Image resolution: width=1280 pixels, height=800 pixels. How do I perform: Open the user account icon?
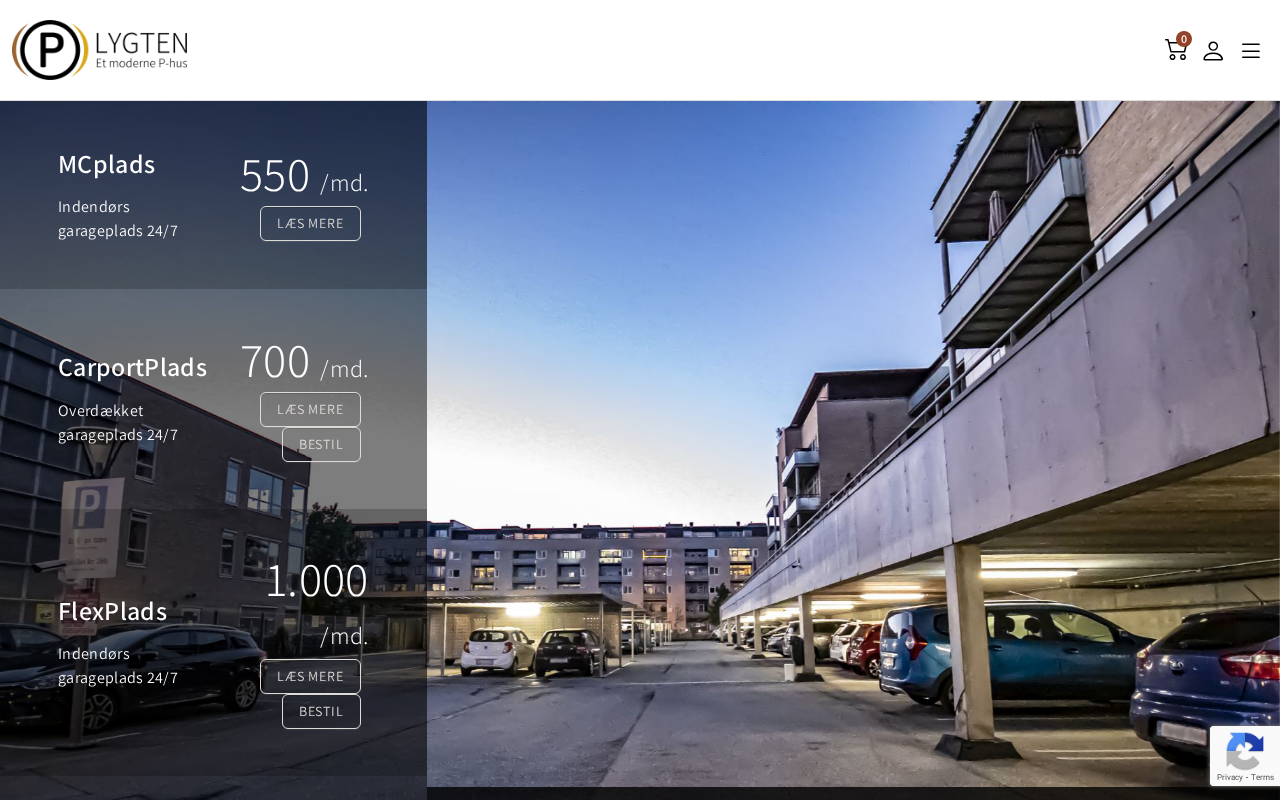tap(1213, 50)
